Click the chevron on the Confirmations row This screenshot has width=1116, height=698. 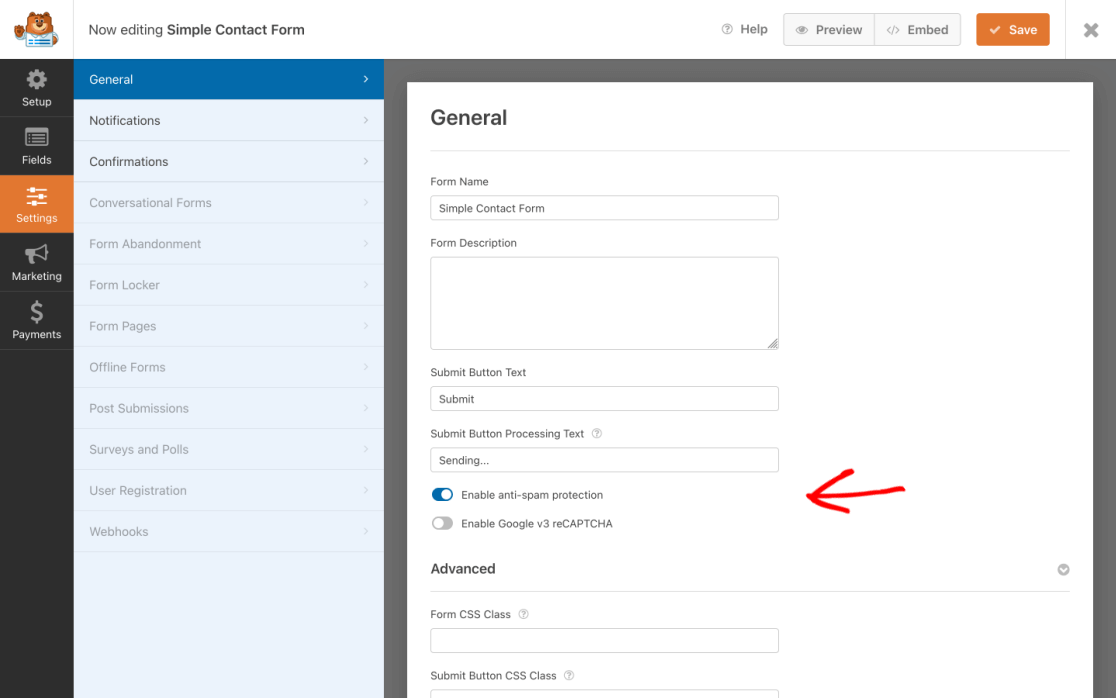tap(366, 162)
